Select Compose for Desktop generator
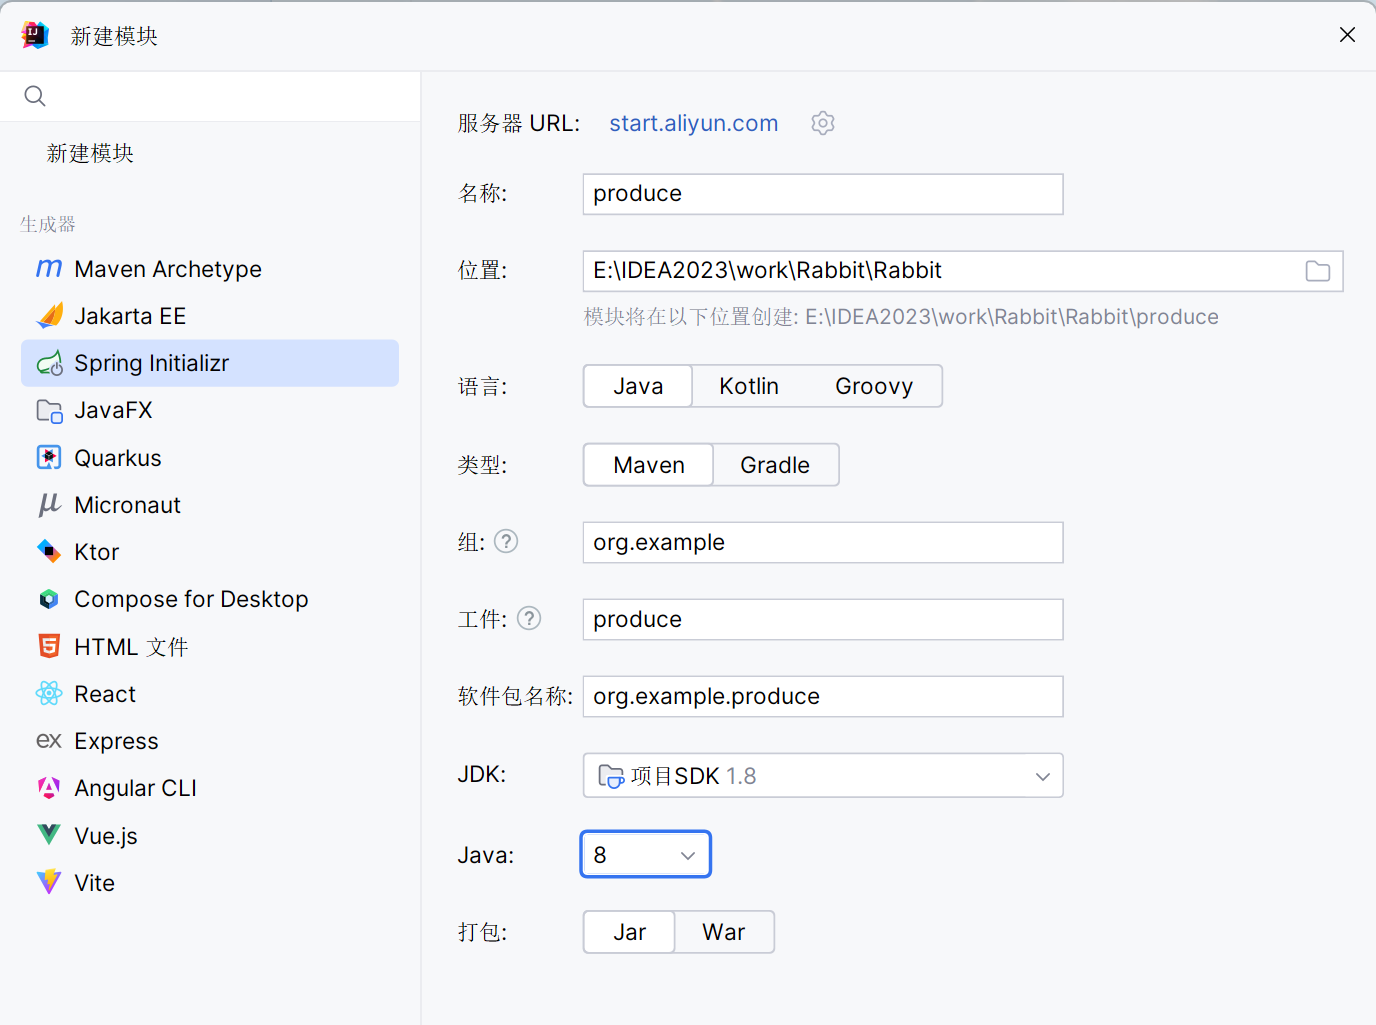The image size is (1376, 1025). (x=210, y=599)
